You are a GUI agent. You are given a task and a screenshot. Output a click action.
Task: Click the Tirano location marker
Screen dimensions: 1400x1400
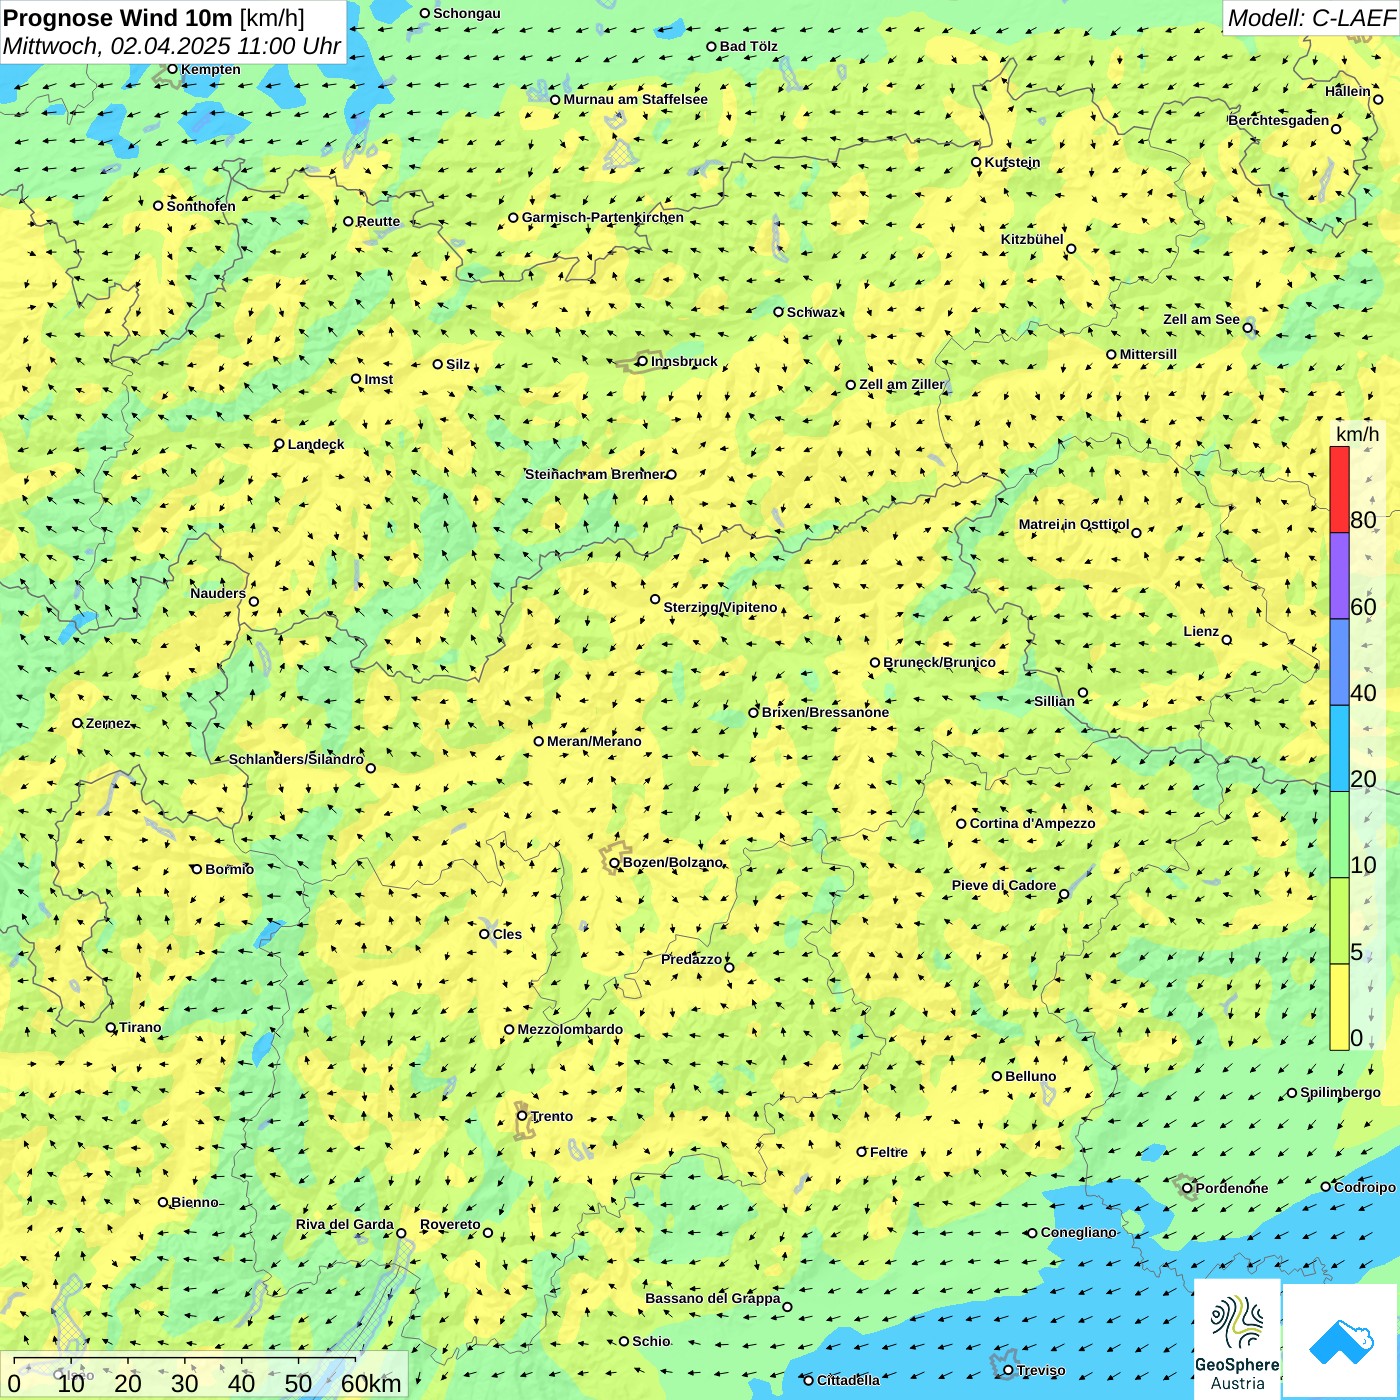(x=111, y=1027)
